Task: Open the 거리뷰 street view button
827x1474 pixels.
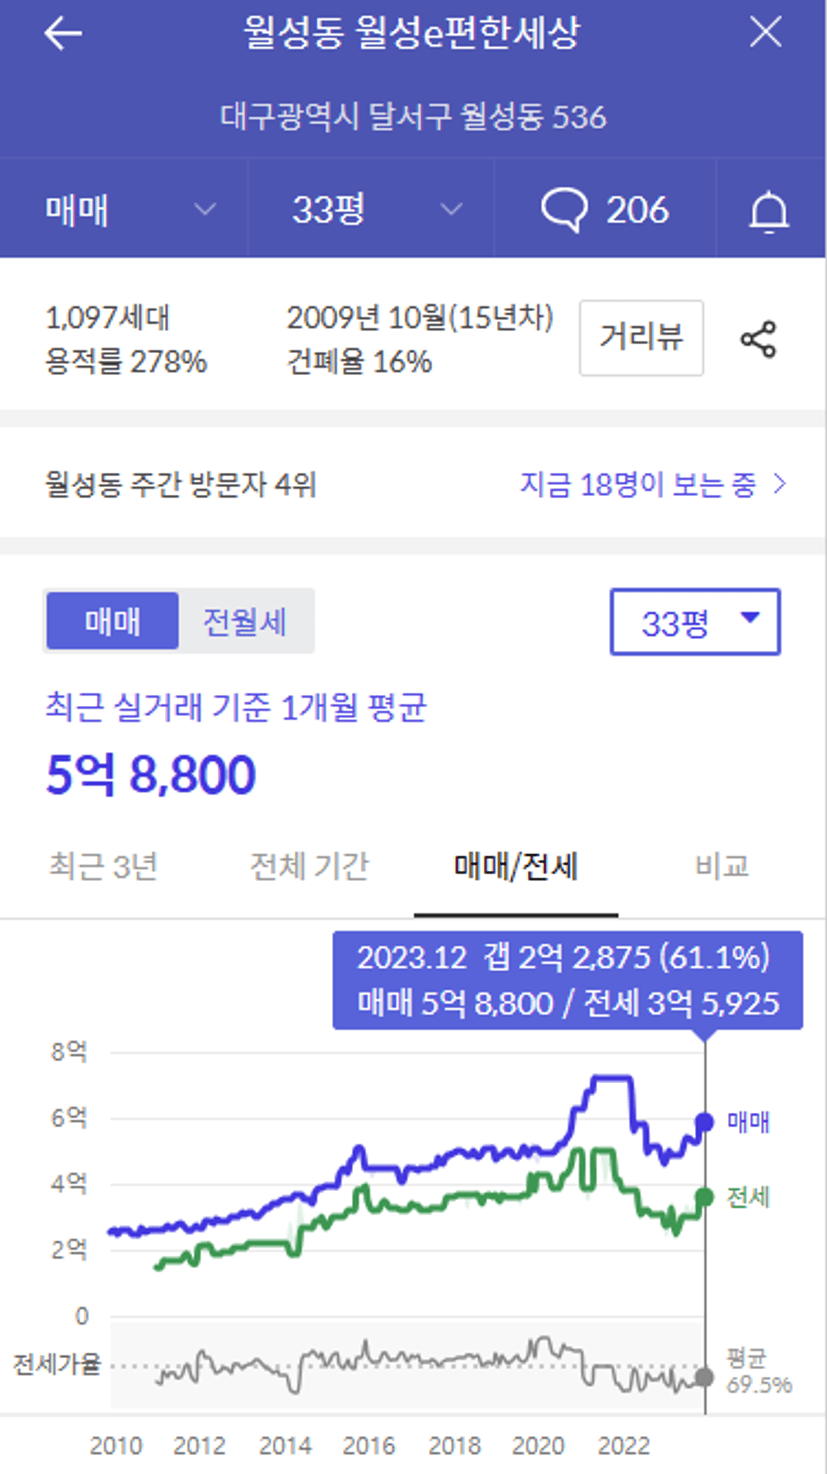Action: point(641,338)
